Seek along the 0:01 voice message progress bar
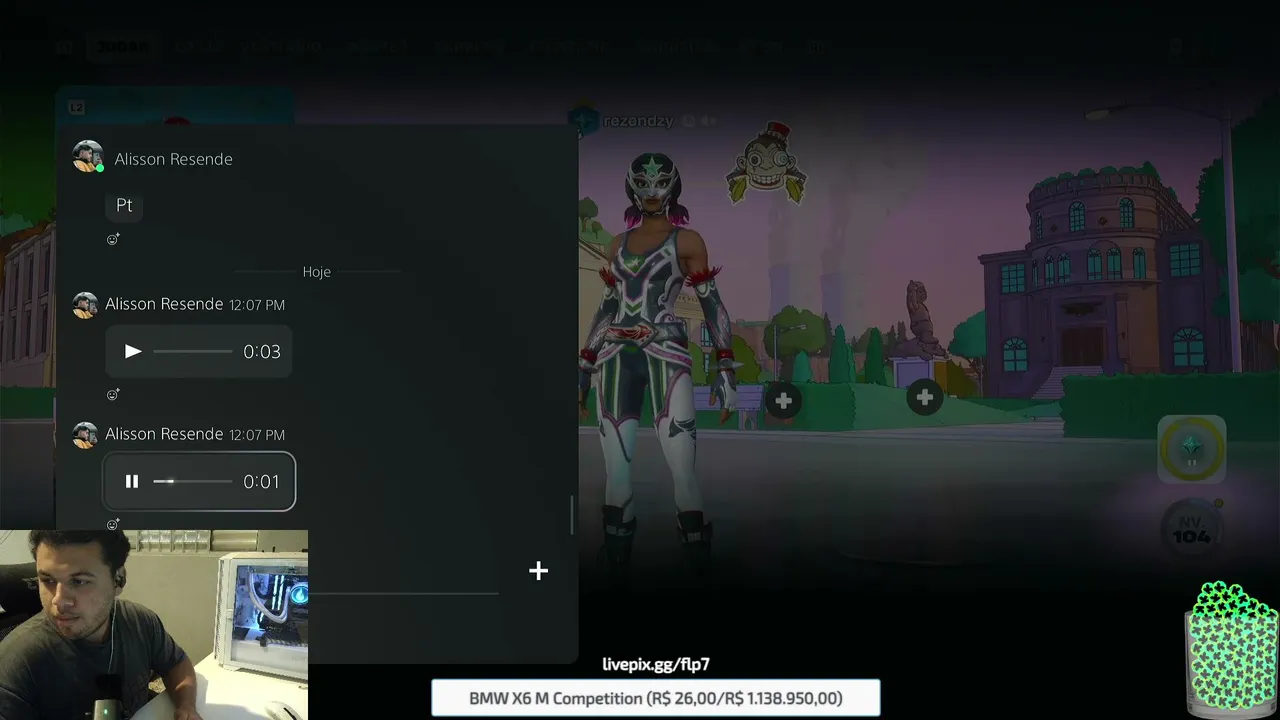 [193, 481]
